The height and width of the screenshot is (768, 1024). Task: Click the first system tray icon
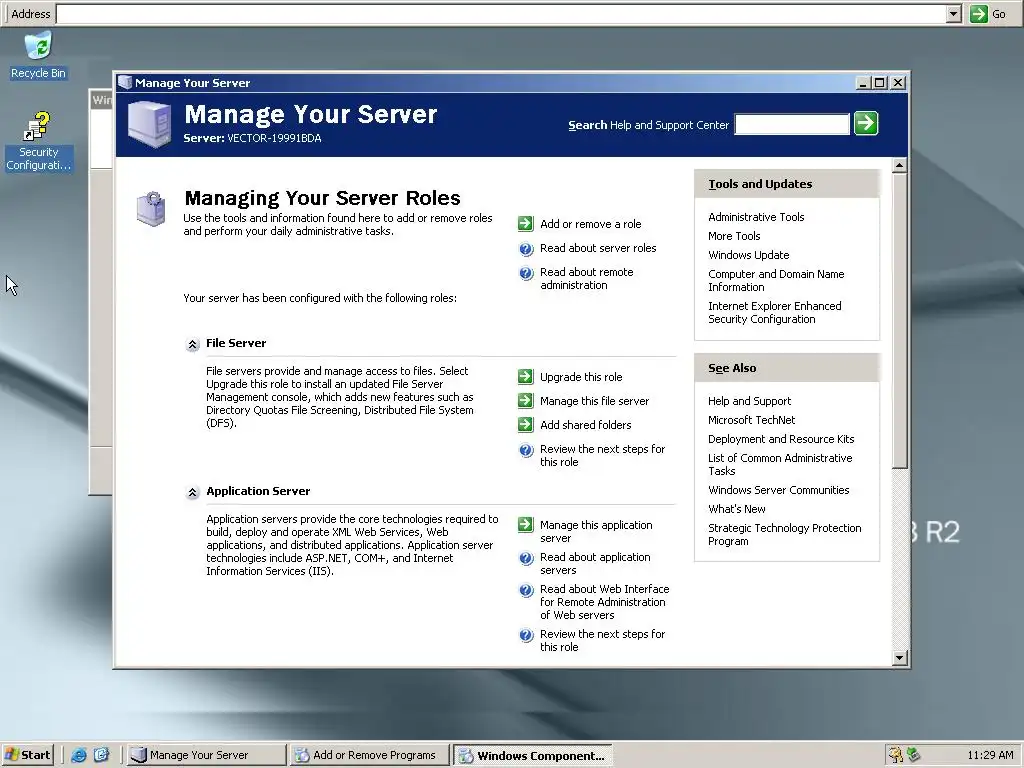pyautogui.click(x=895, y=755)
